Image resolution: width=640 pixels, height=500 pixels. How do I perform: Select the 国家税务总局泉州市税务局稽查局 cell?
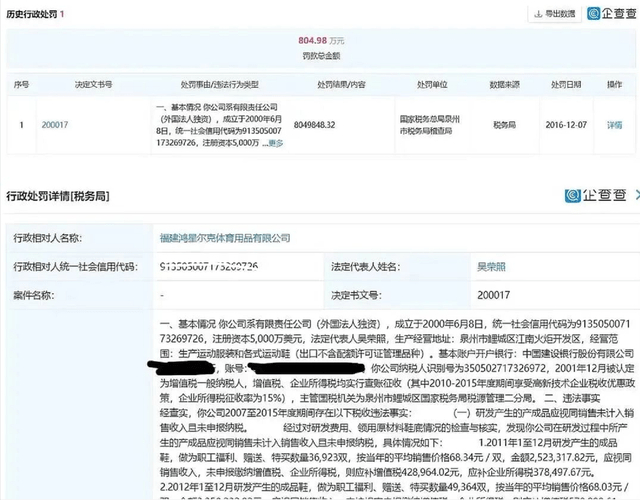(429, 125)
